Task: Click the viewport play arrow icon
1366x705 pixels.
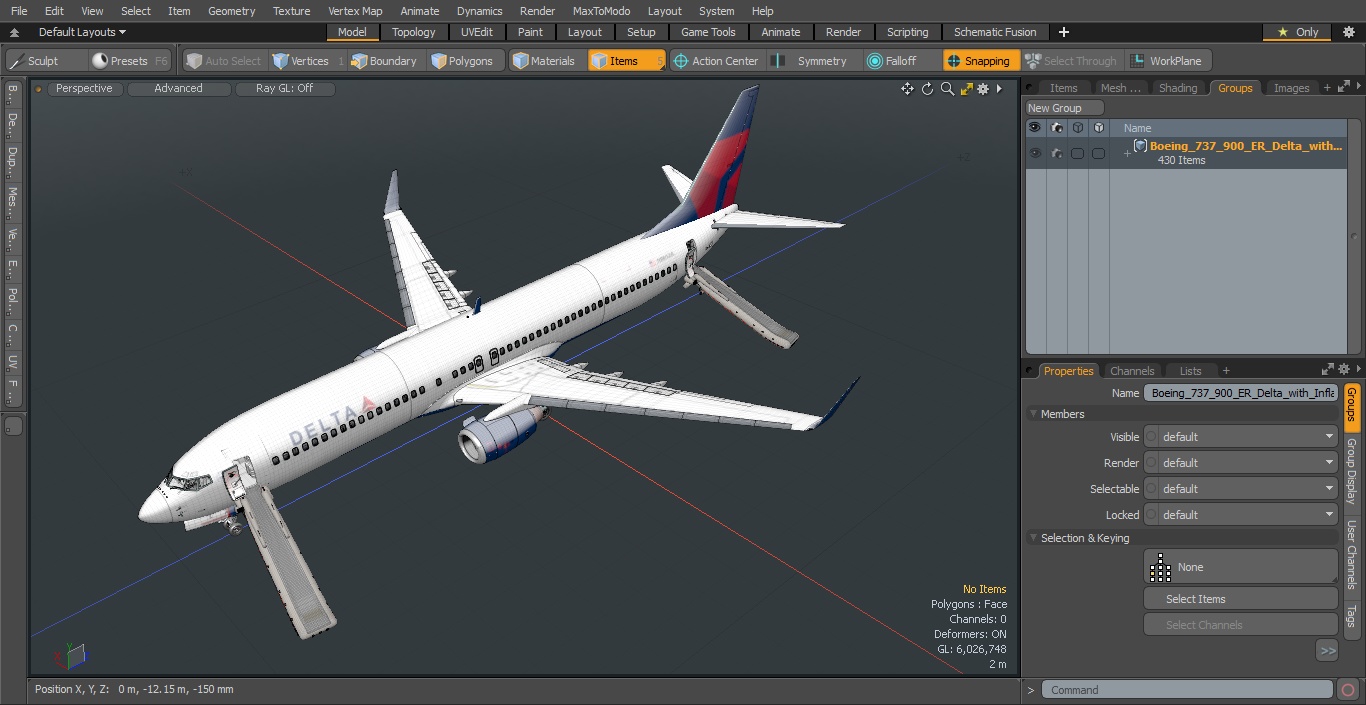Action: tap(999, 89)
